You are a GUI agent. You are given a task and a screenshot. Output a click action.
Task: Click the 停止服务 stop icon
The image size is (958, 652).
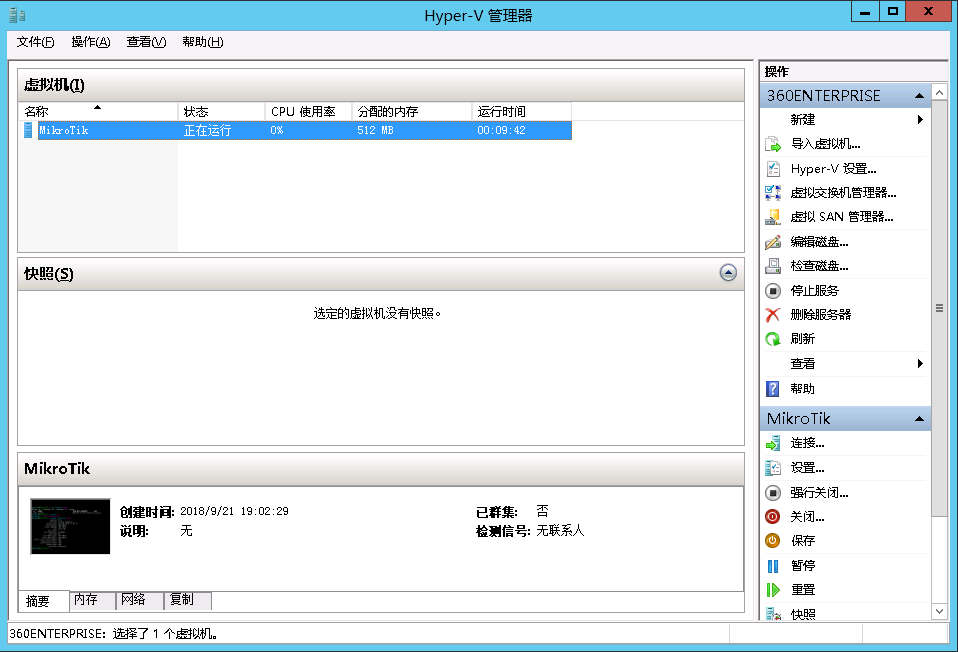(x=773, y=291)
